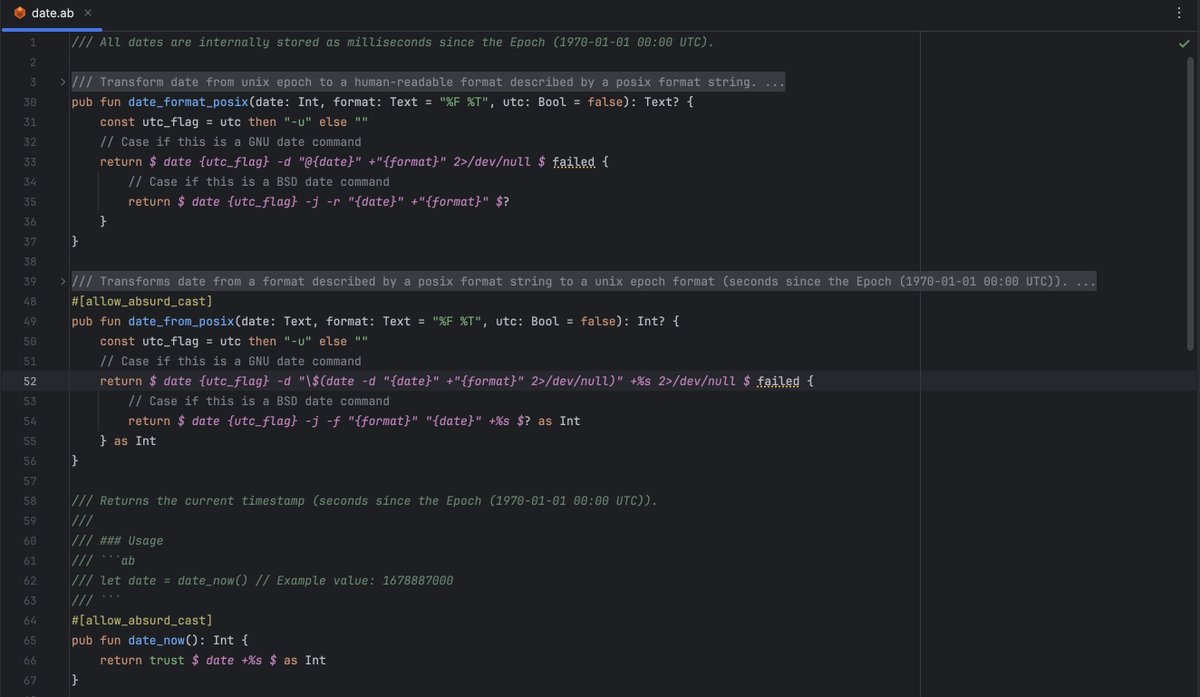The width and height of the screenshot is (1200, 697).
Task: Click the ellipsis ending the line 3 folded comment
Action: [774, 82]
